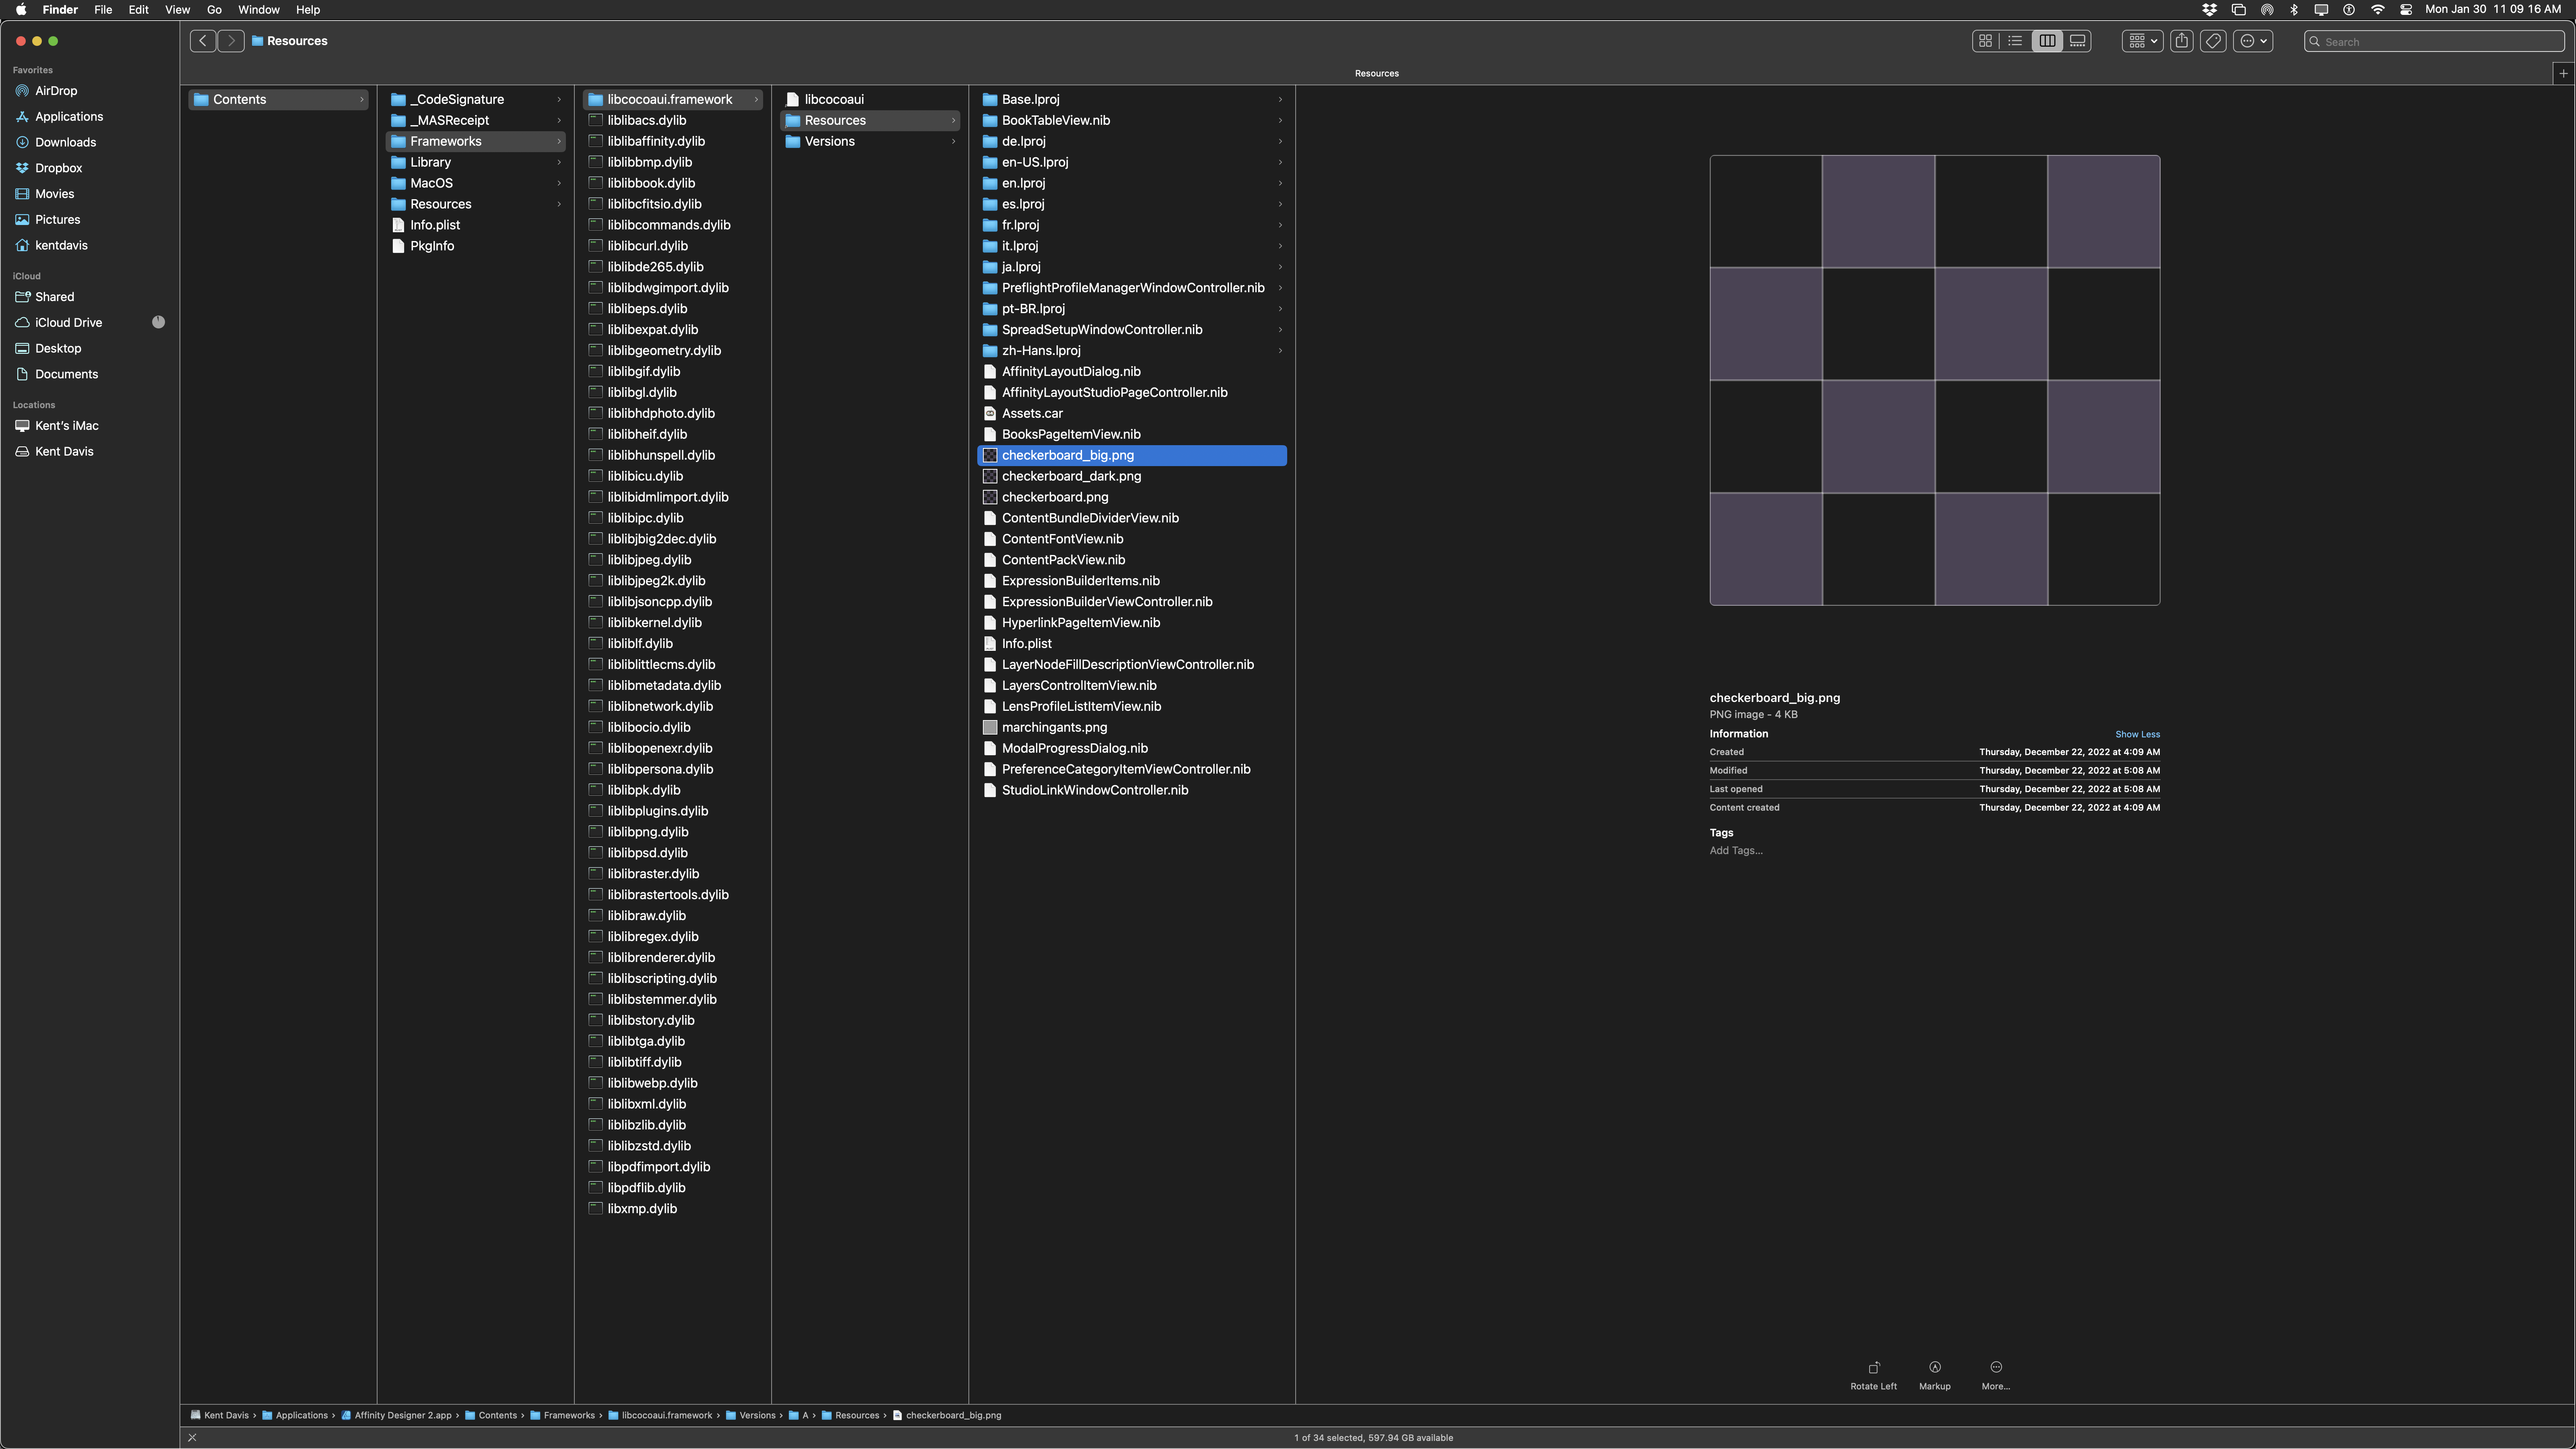2576x1449 pixels.
Task: Select StudioLinkWindowController.nib file
Action: pyautogui.click(x=1132, y=790)
